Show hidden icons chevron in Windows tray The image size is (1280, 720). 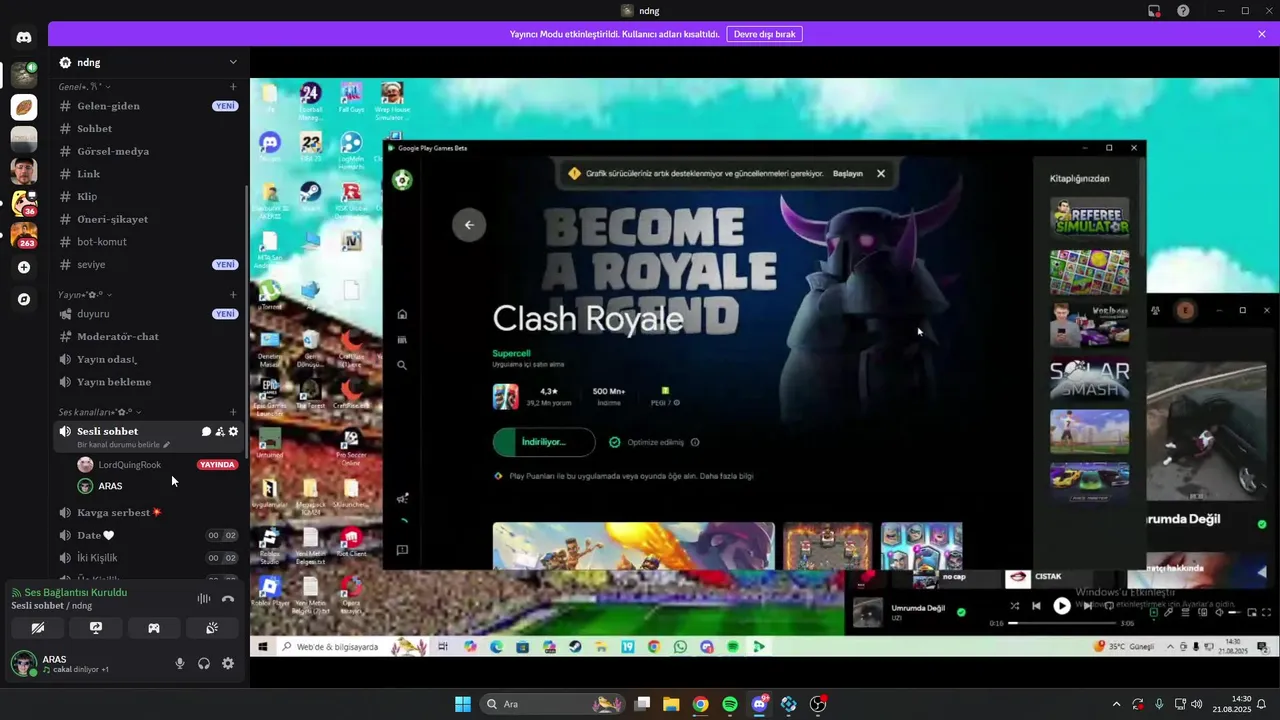click(1117, 704)
